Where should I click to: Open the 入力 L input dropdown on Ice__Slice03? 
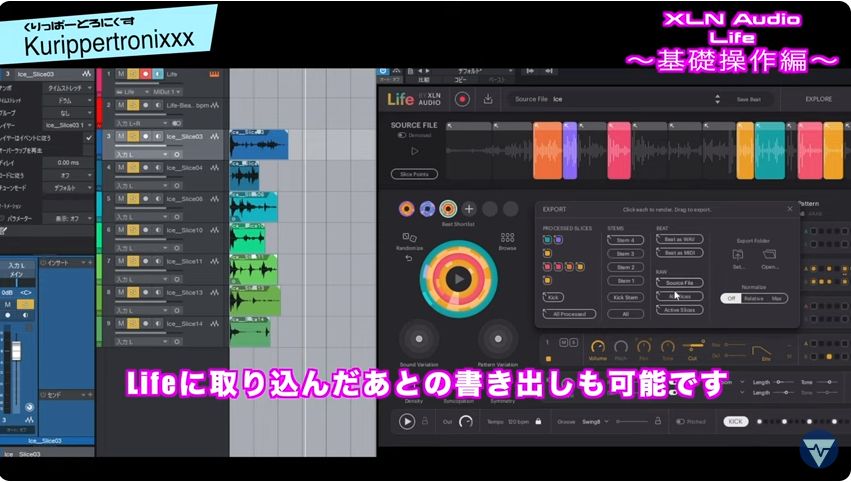[x=142, y=155]
